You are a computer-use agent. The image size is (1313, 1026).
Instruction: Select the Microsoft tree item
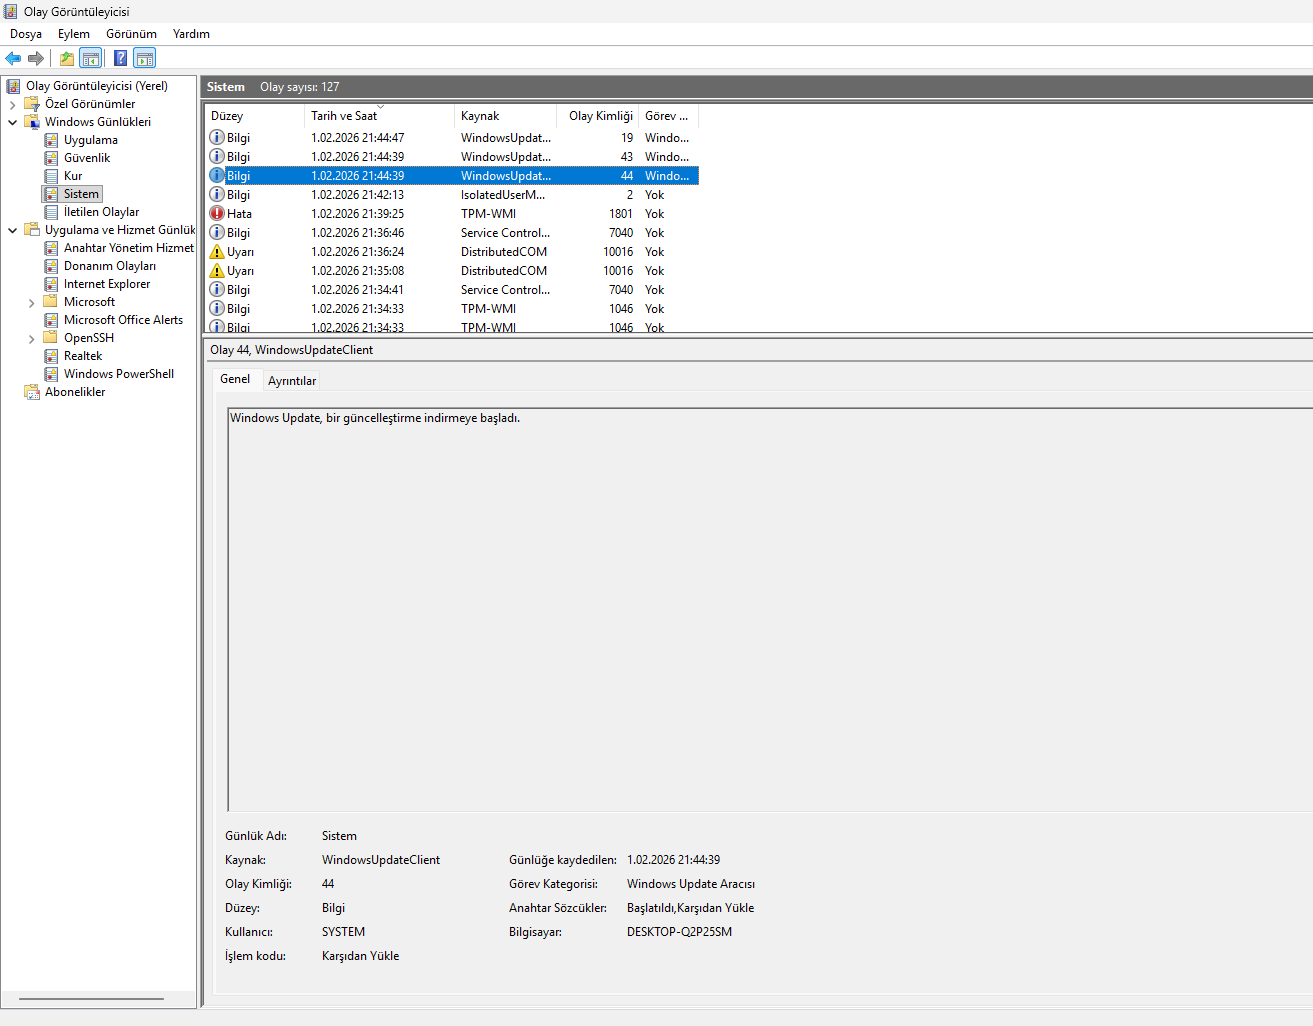coord(89,302)
